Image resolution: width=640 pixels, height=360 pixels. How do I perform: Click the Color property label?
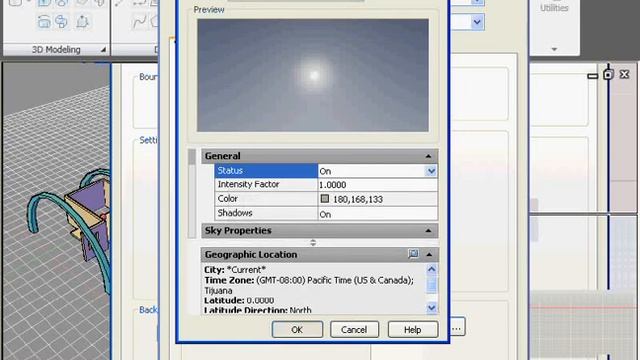227,199
